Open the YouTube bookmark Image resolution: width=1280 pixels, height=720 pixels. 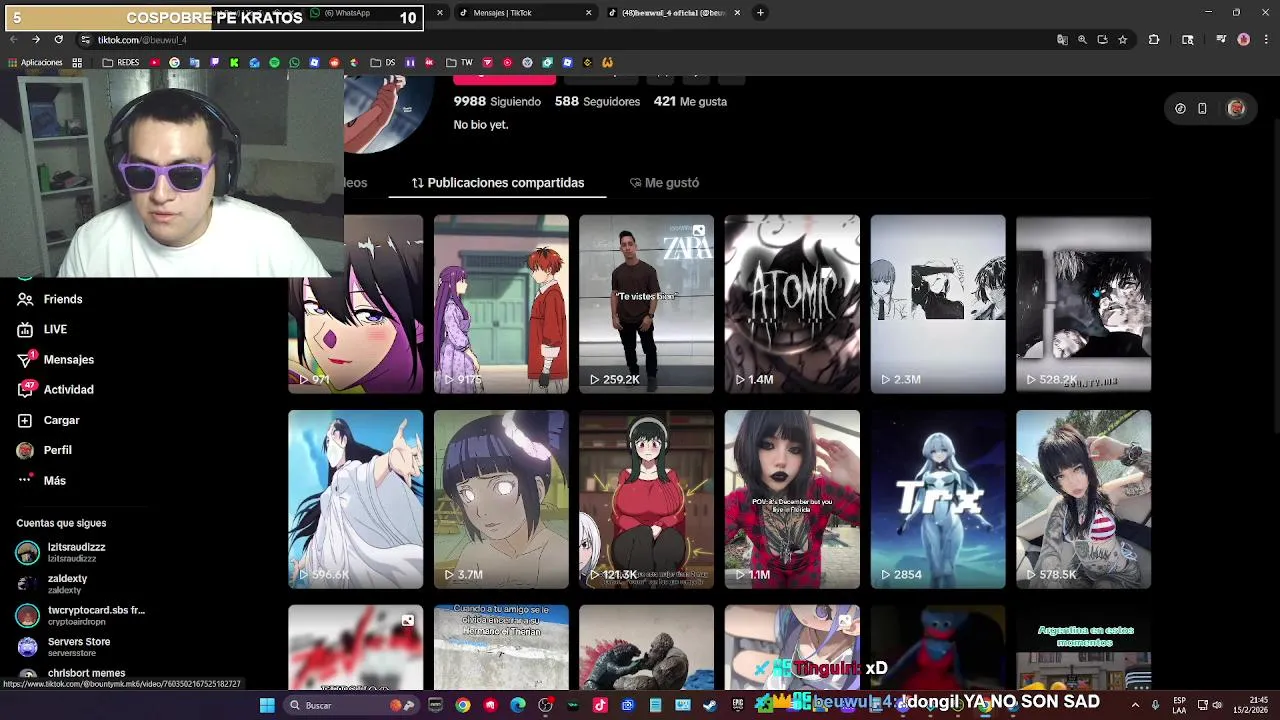coord(155,62)
